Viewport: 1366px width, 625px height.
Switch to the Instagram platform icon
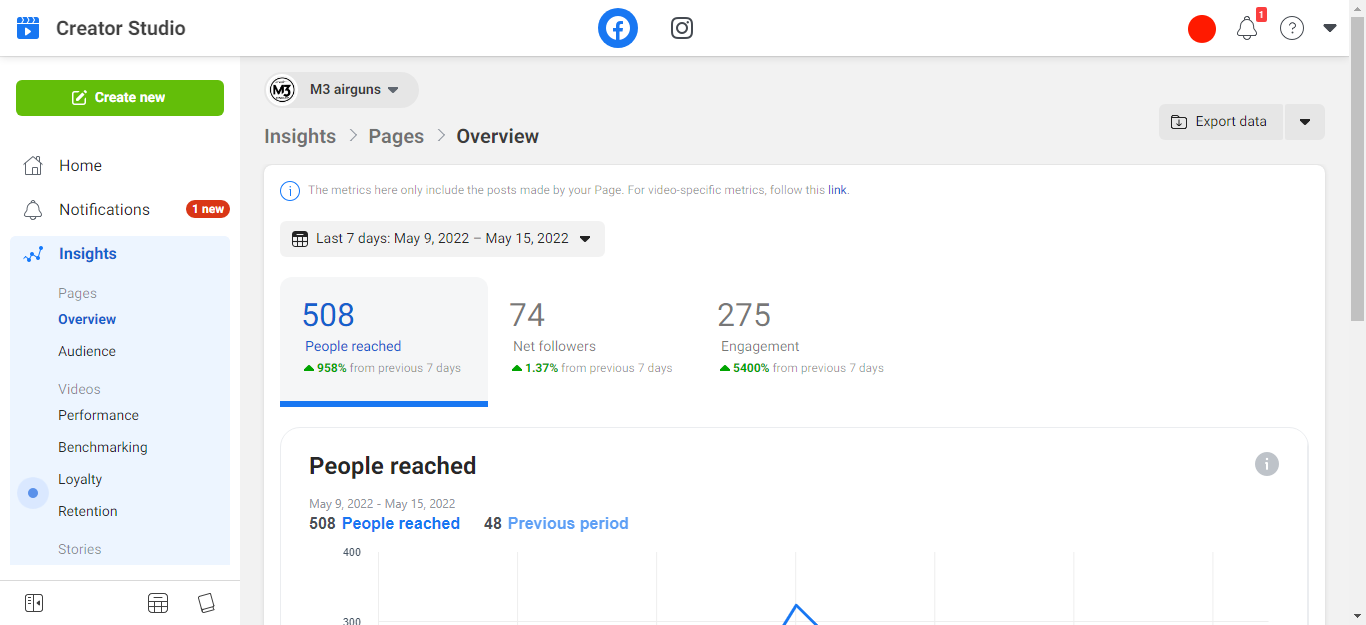[x=682, y=28]
